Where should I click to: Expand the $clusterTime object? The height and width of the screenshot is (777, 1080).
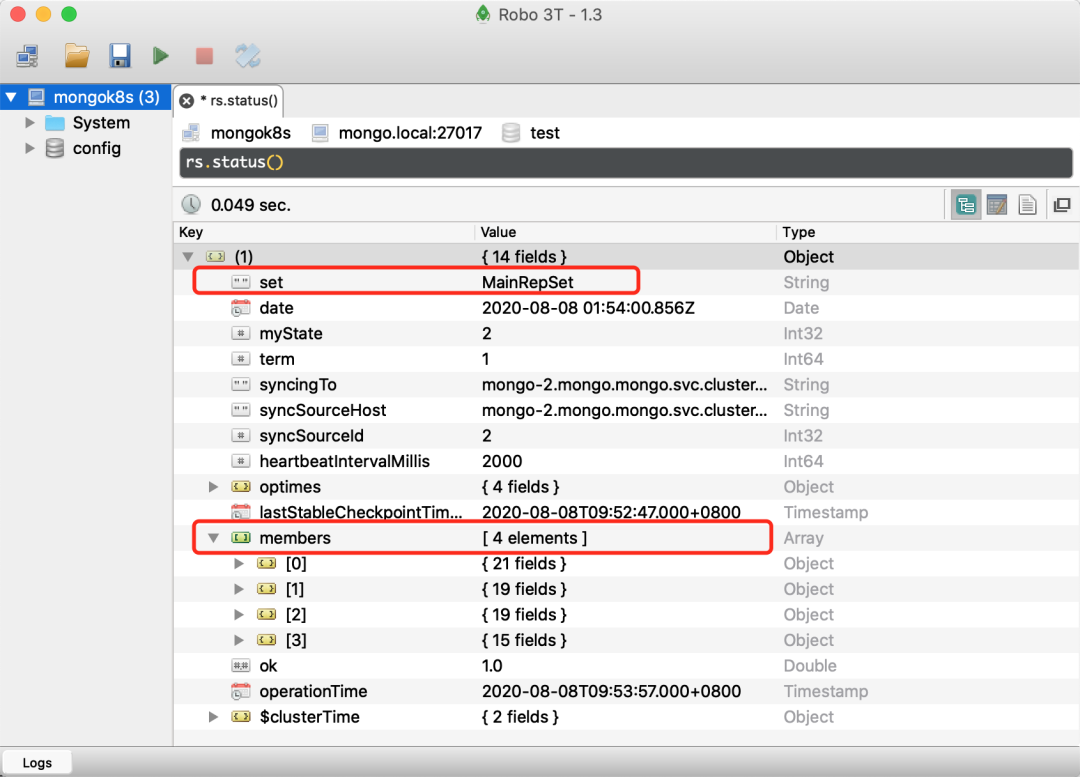[x=214, y=717]
